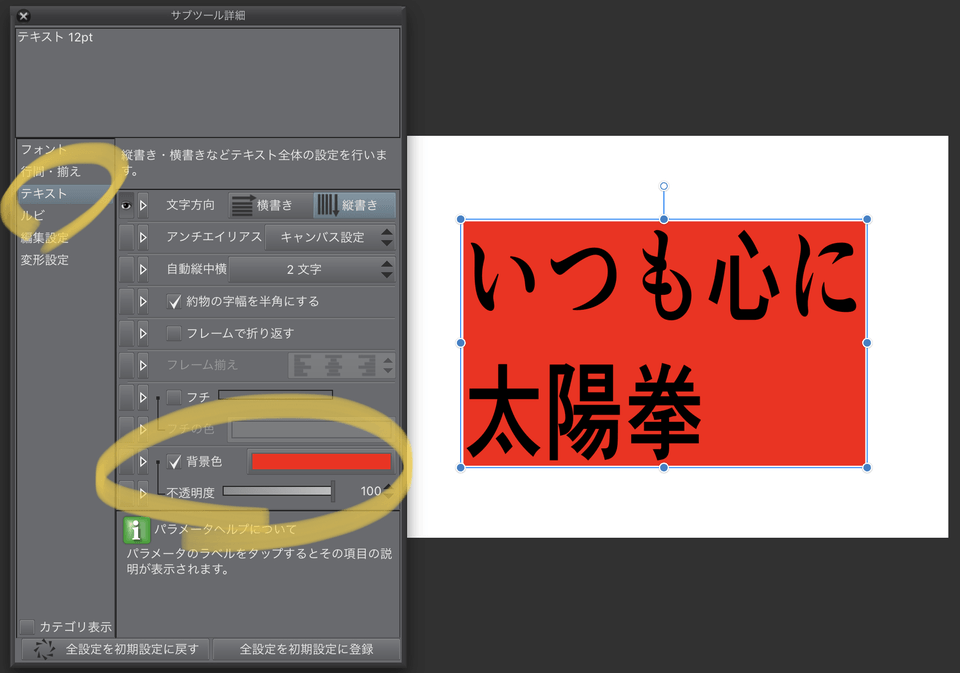
Task: Expand the 文字方向 row arrow
Action: click(x=143, y=205)
